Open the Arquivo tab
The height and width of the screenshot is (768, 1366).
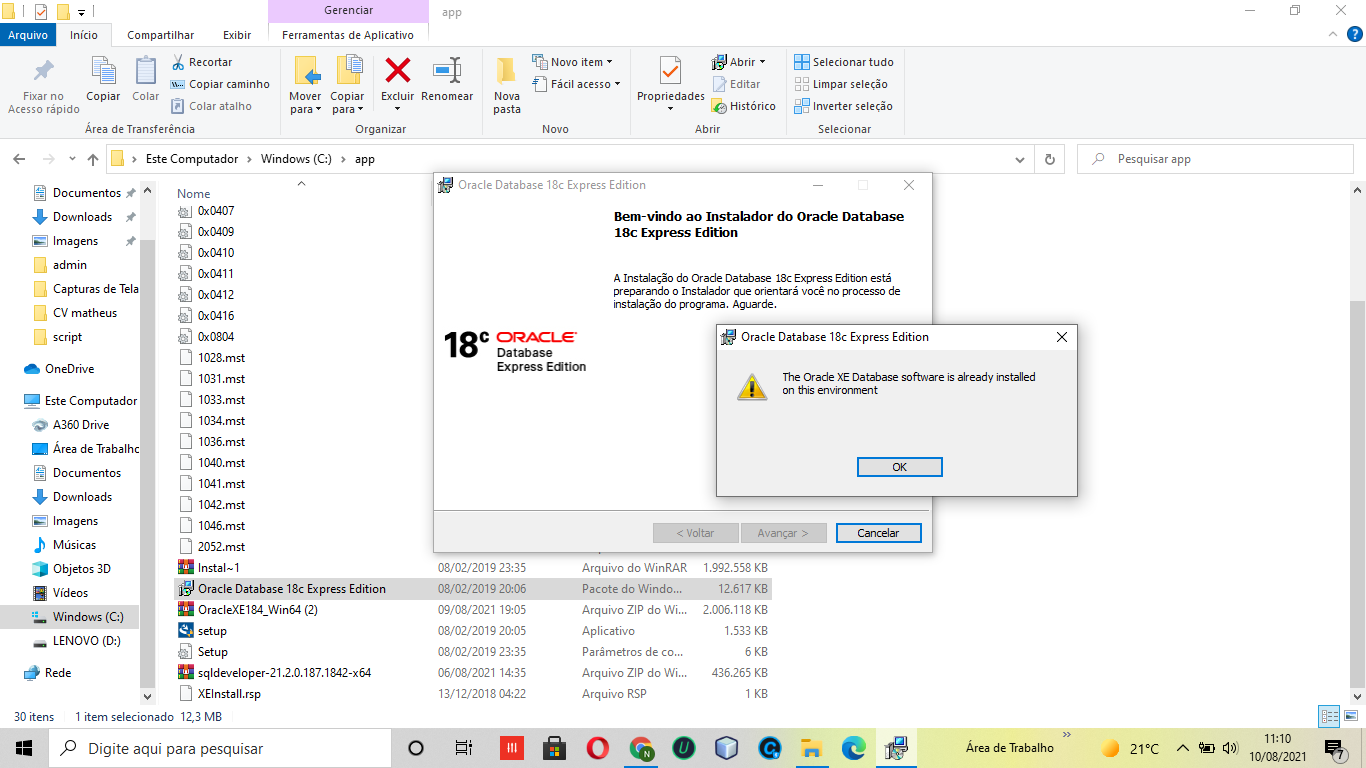28,35
